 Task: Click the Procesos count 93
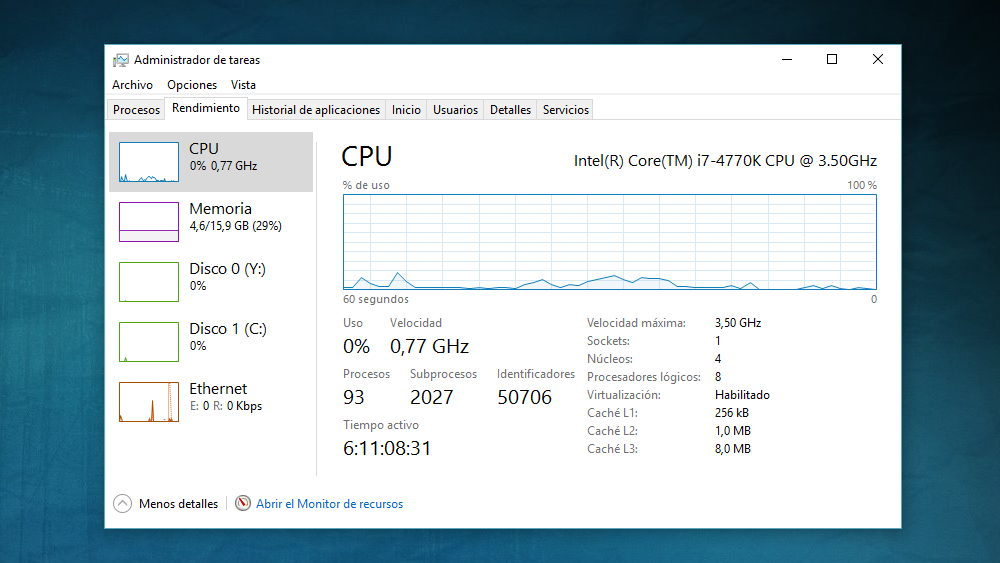point(354,397)
